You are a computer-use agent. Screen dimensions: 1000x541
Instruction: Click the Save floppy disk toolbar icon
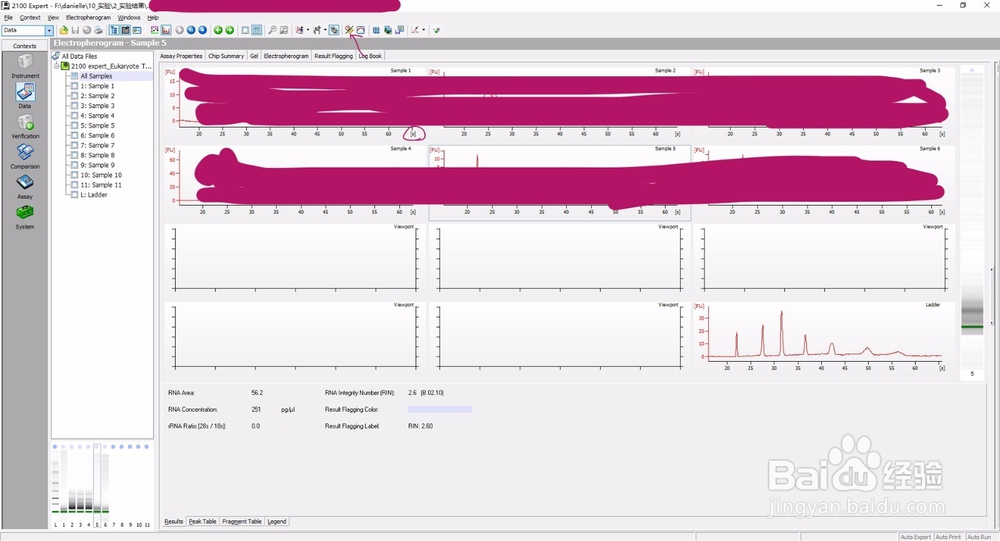click(75, 30)
